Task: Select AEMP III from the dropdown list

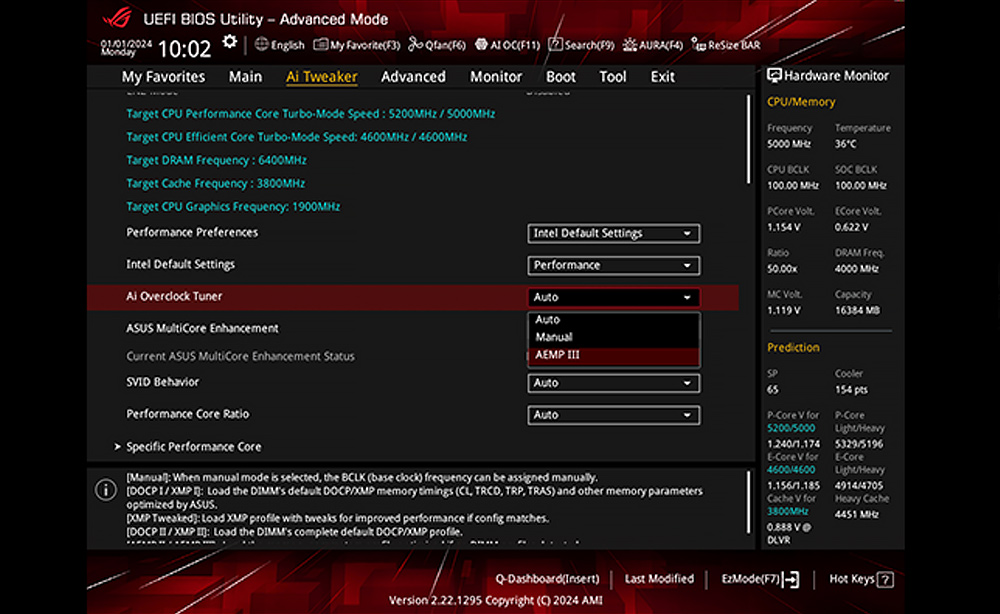Action: 614,355
